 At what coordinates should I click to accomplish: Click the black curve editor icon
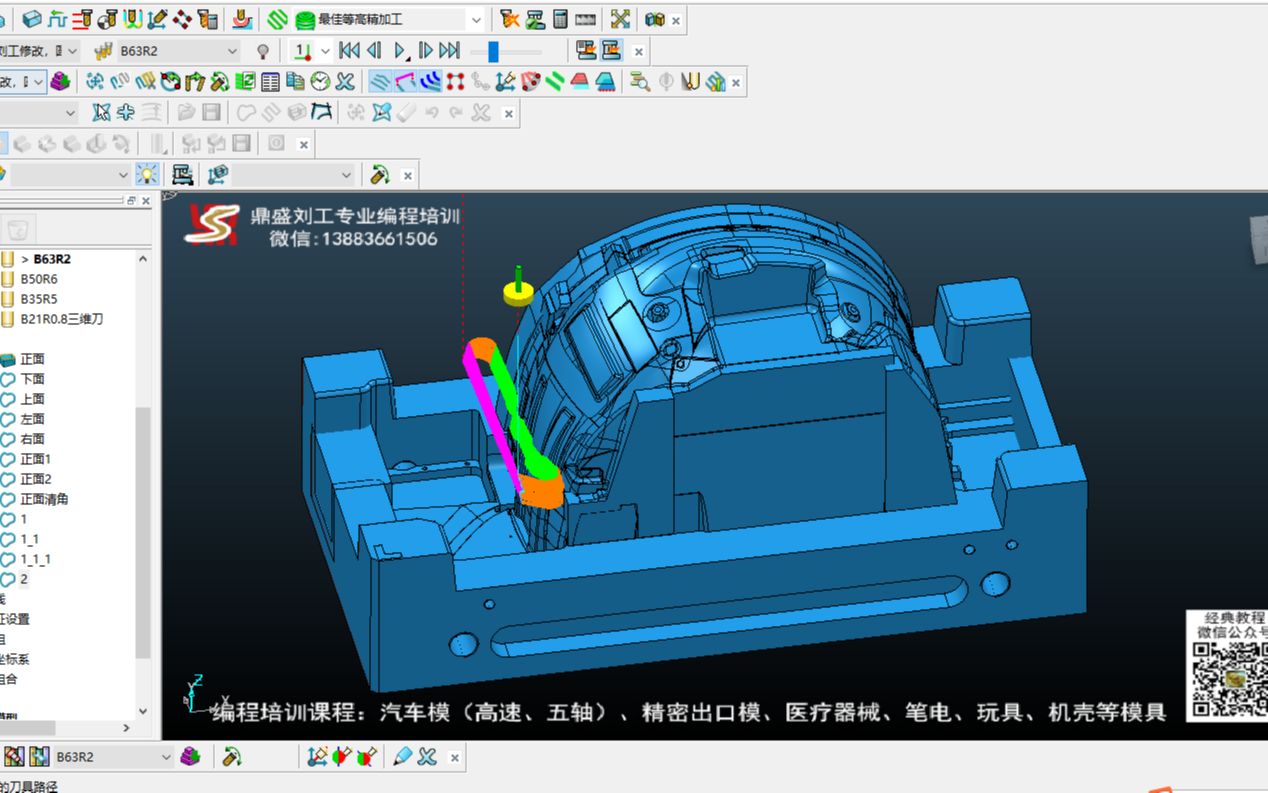(x=322, y=113)
